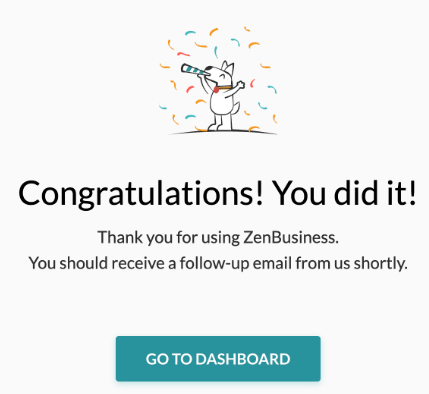Click the word 'shortly' in message
The height and width of the screenshot is (394, 429).
380,263
